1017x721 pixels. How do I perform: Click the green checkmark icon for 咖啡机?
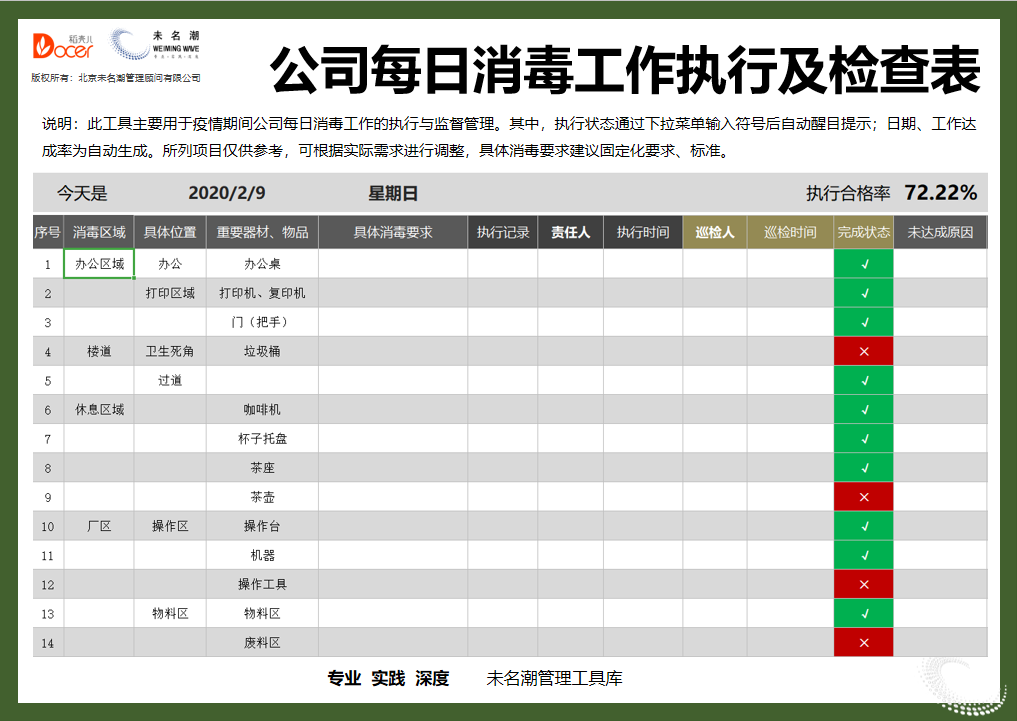[863, 409]
